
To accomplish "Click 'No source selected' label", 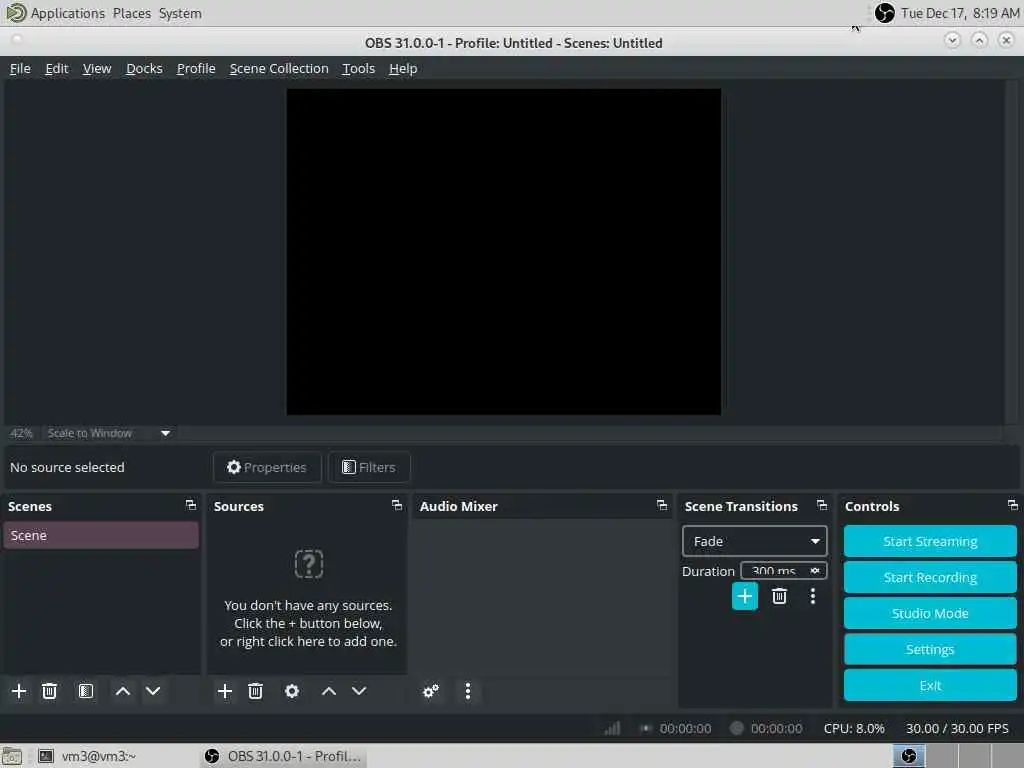I will (x=67, y=467).
